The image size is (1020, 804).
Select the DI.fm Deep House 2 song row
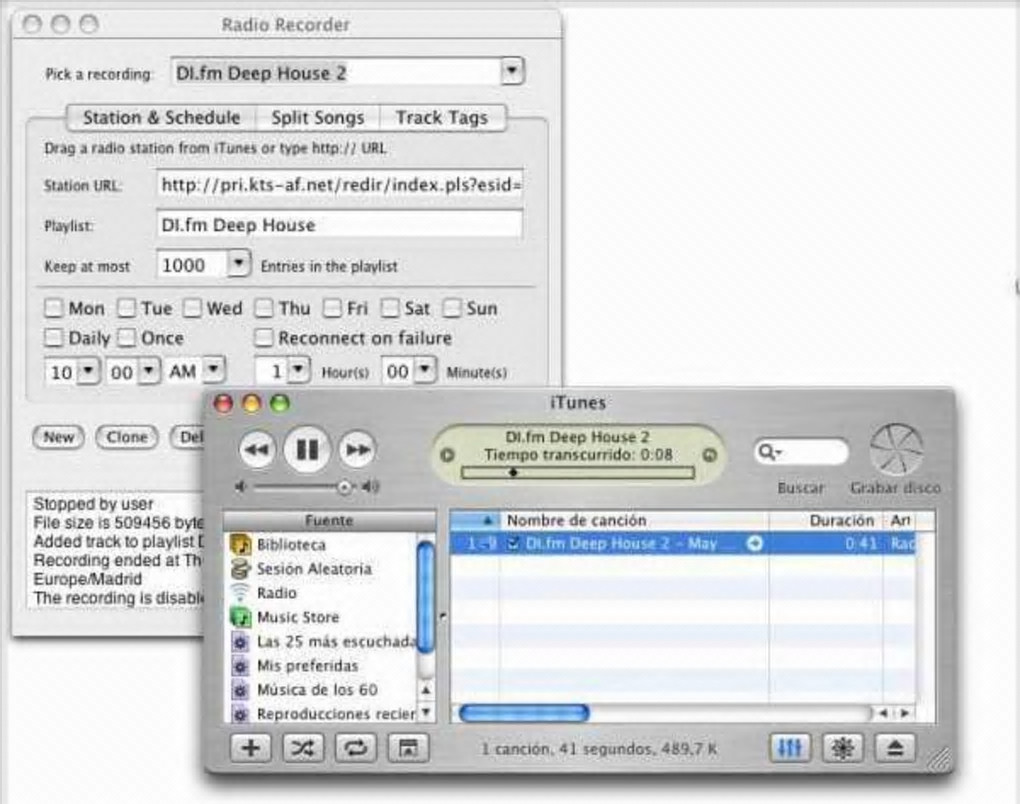coord(683,543)
